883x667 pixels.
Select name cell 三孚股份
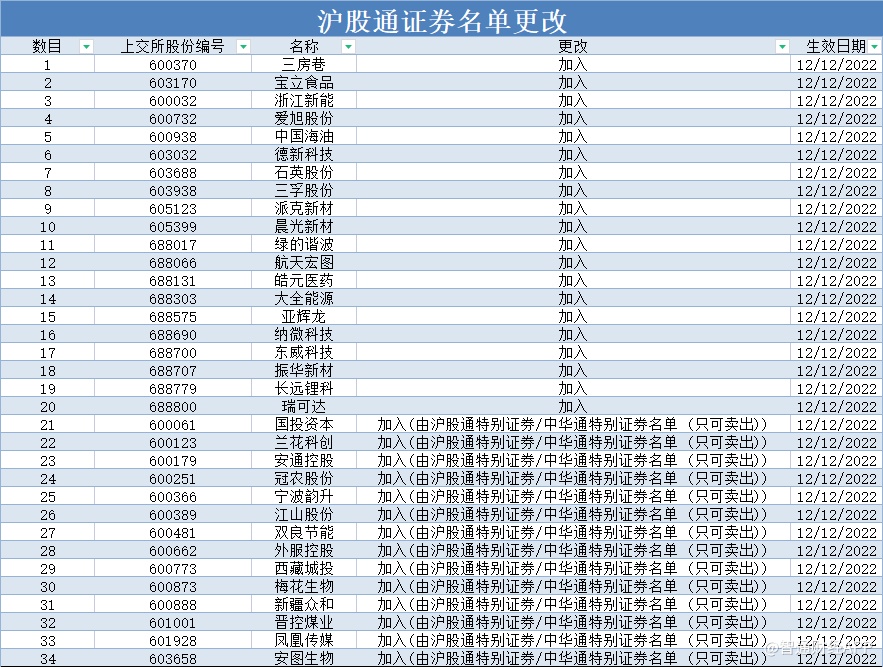coord(304,190)
